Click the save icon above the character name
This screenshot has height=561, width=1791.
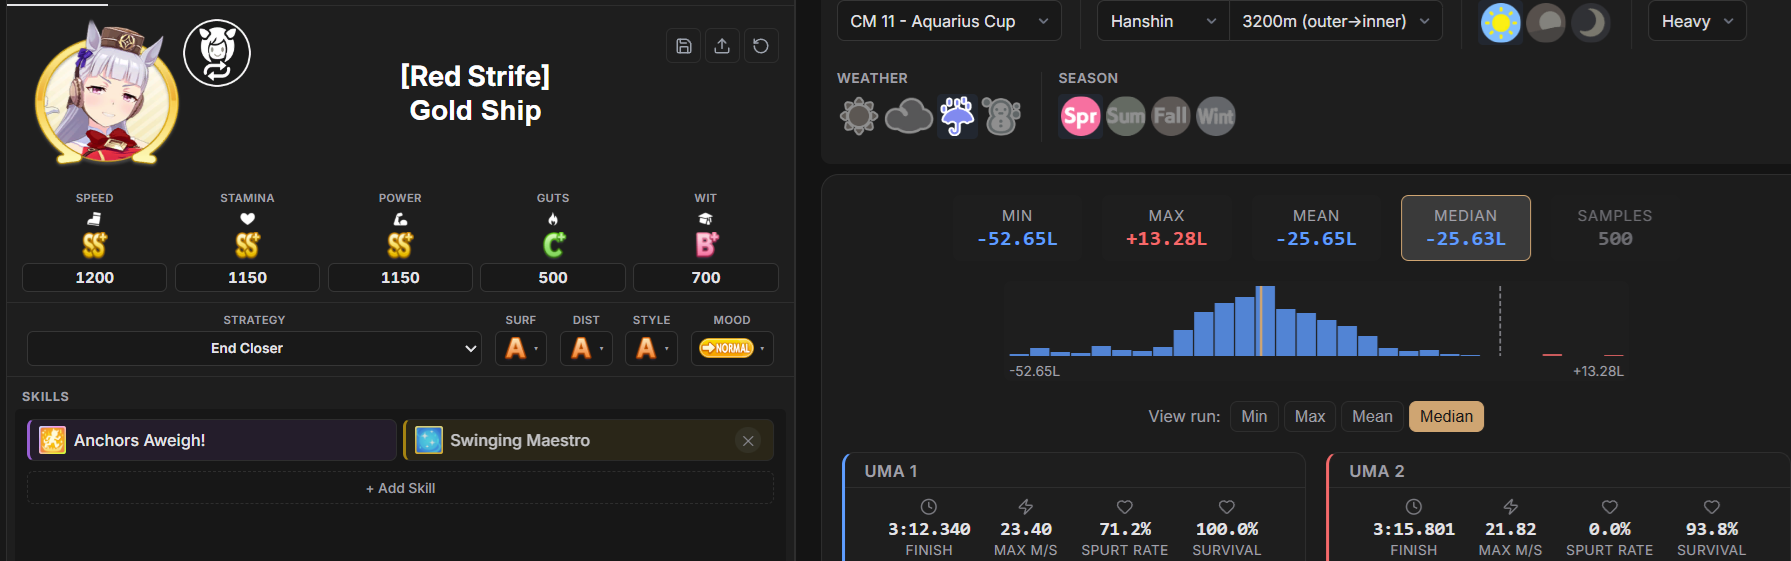pos(684,46)
